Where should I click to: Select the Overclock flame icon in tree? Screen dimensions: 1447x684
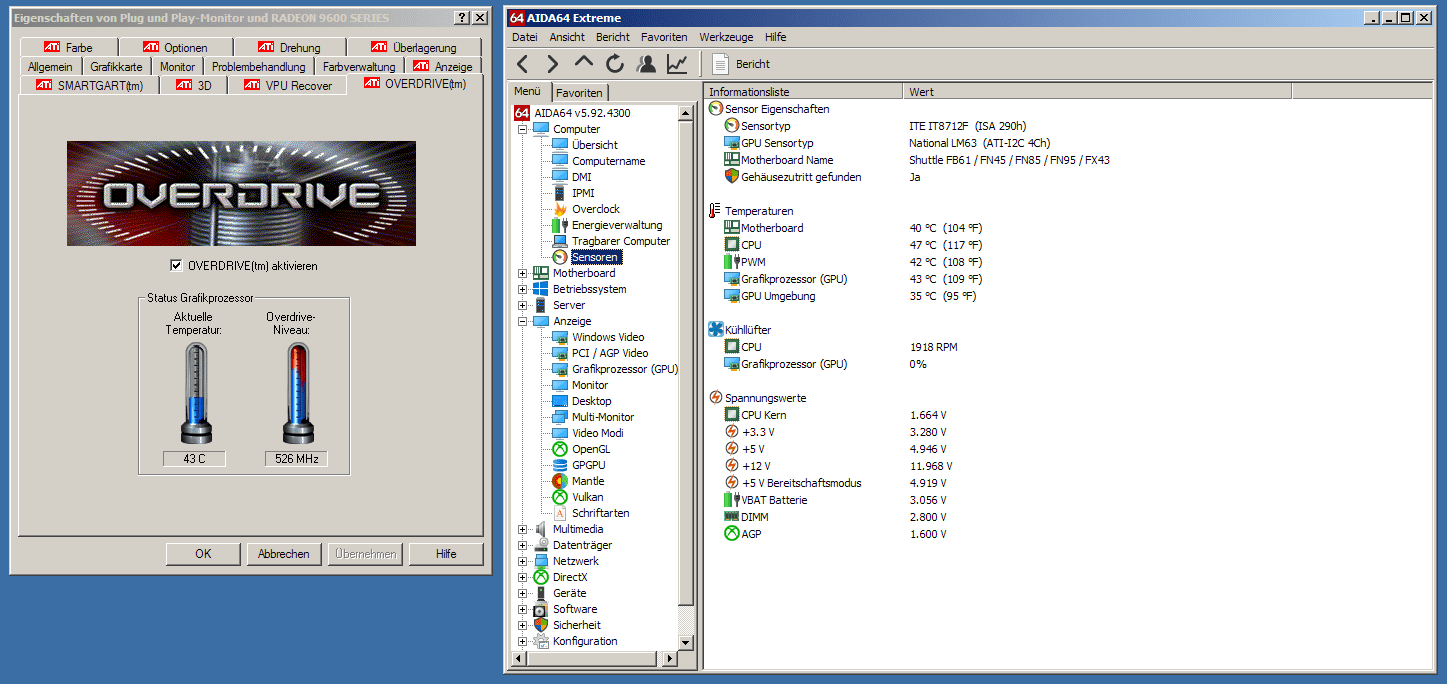point(560,209)
